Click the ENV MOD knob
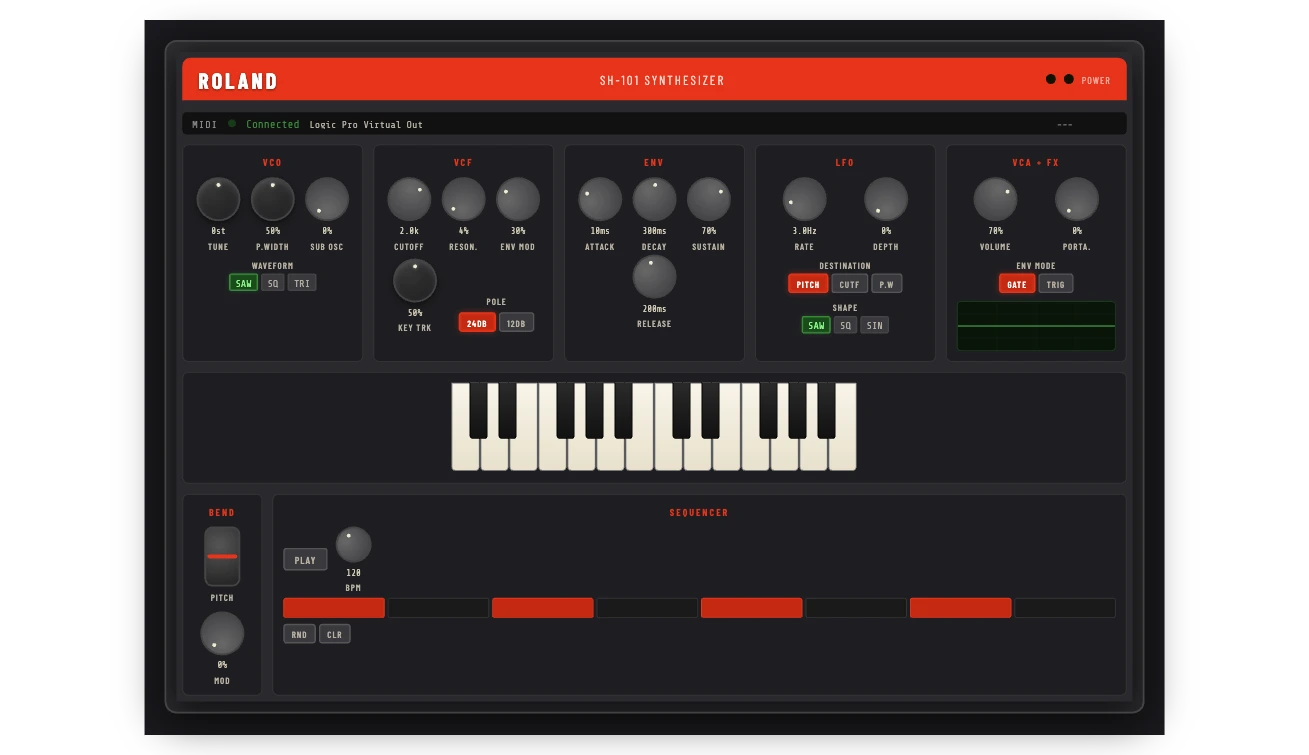This screenshot has width=1309, height=755. (x=518, y=199)
